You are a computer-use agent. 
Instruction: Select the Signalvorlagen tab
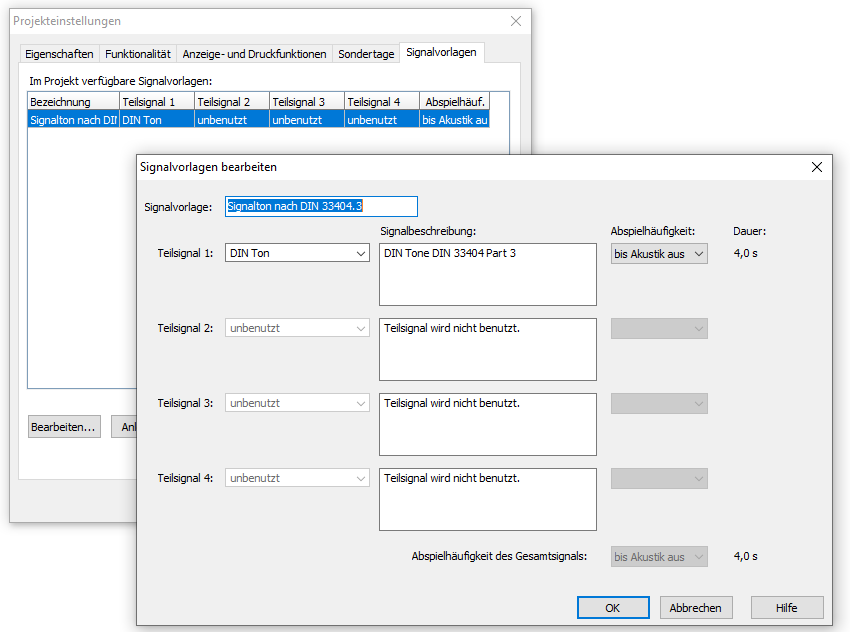pos(442,52)
